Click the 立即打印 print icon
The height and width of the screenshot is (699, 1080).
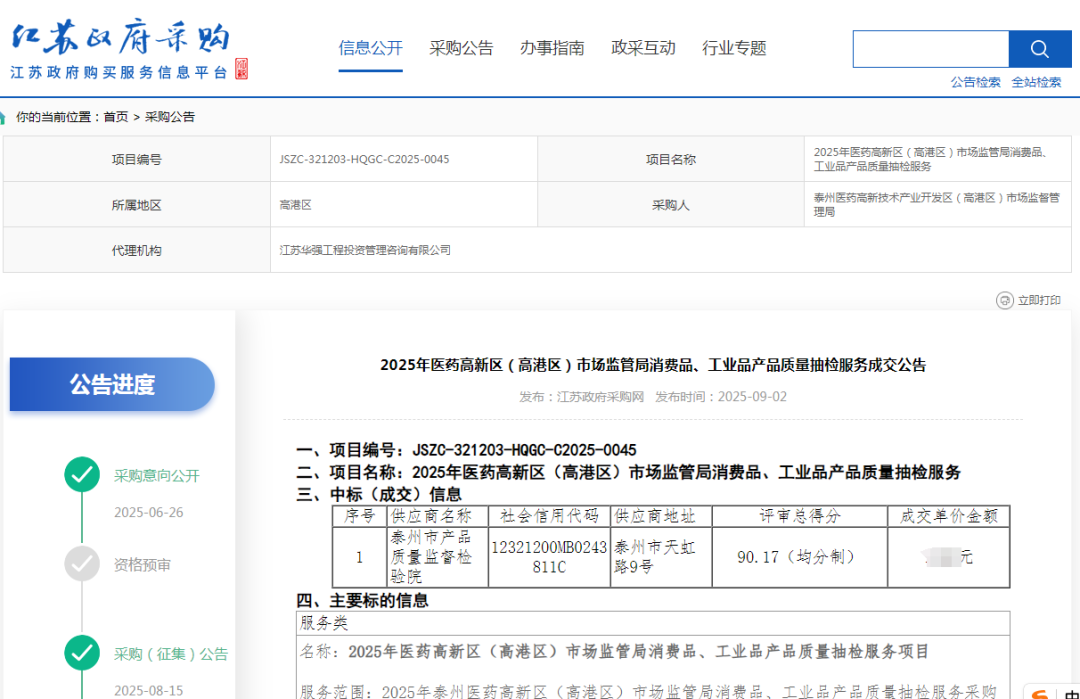(1004, 300)
